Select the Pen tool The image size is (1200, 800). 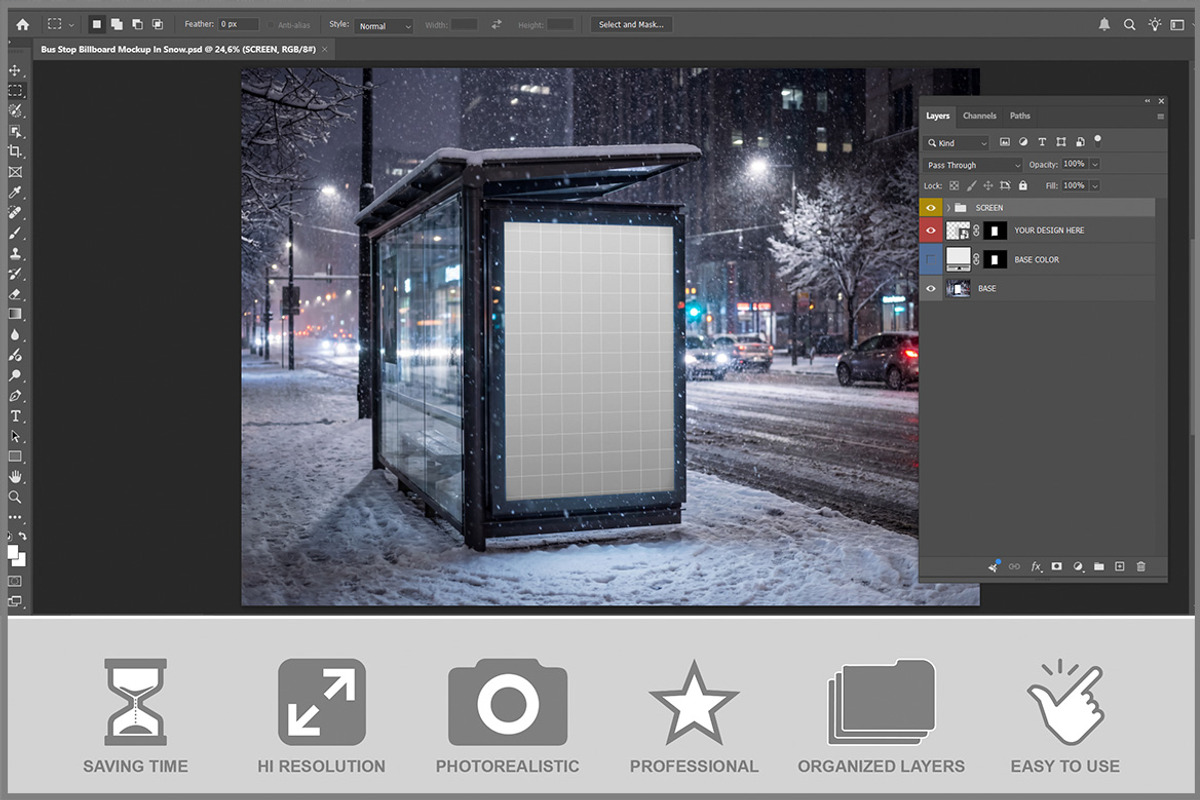(15, 395)
